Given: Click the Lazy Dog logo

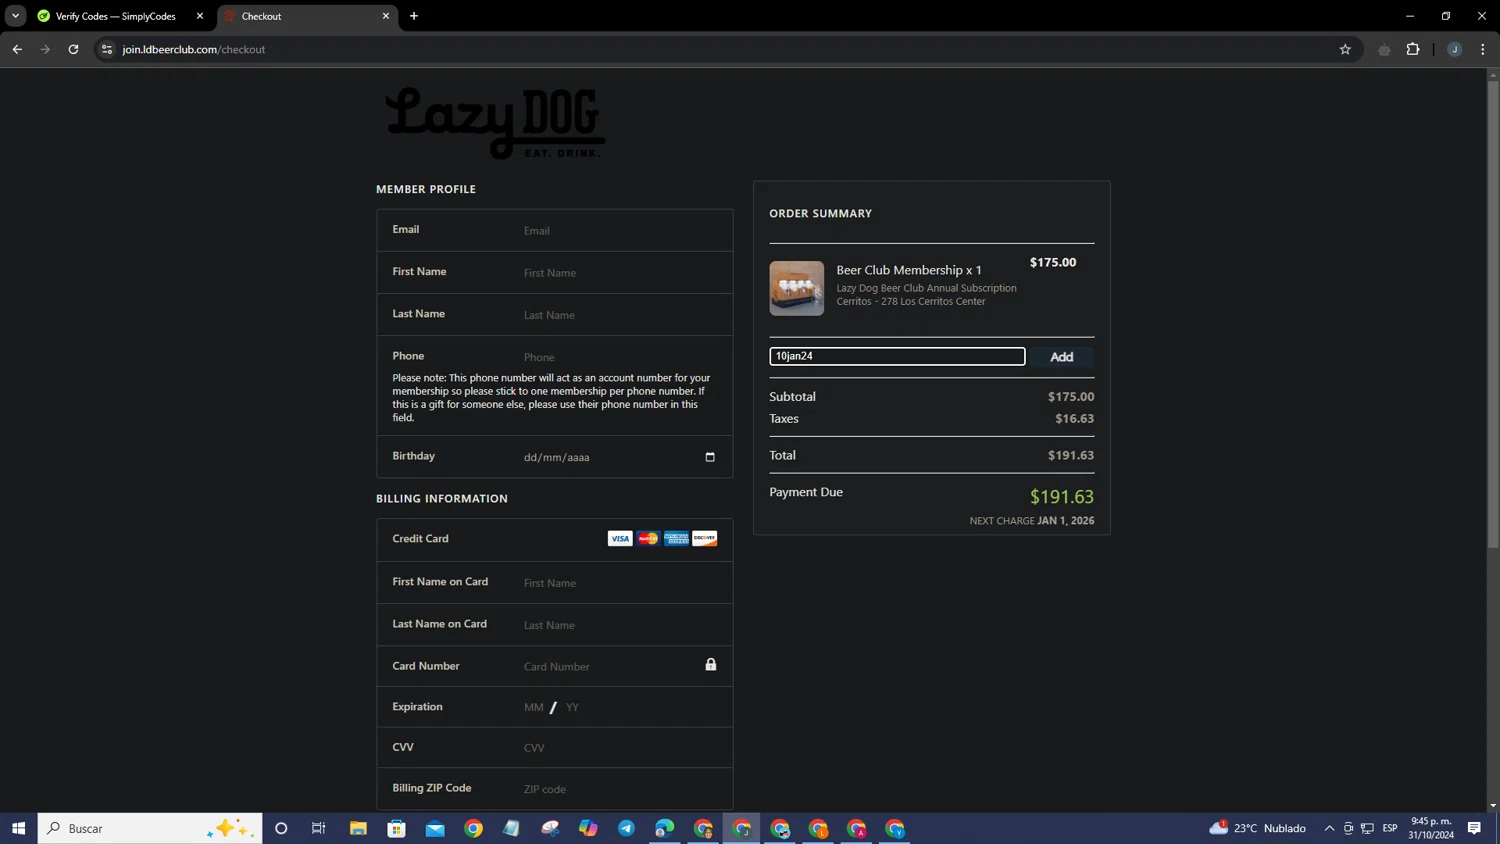Looking at the screenshot, I should [495, 123].
